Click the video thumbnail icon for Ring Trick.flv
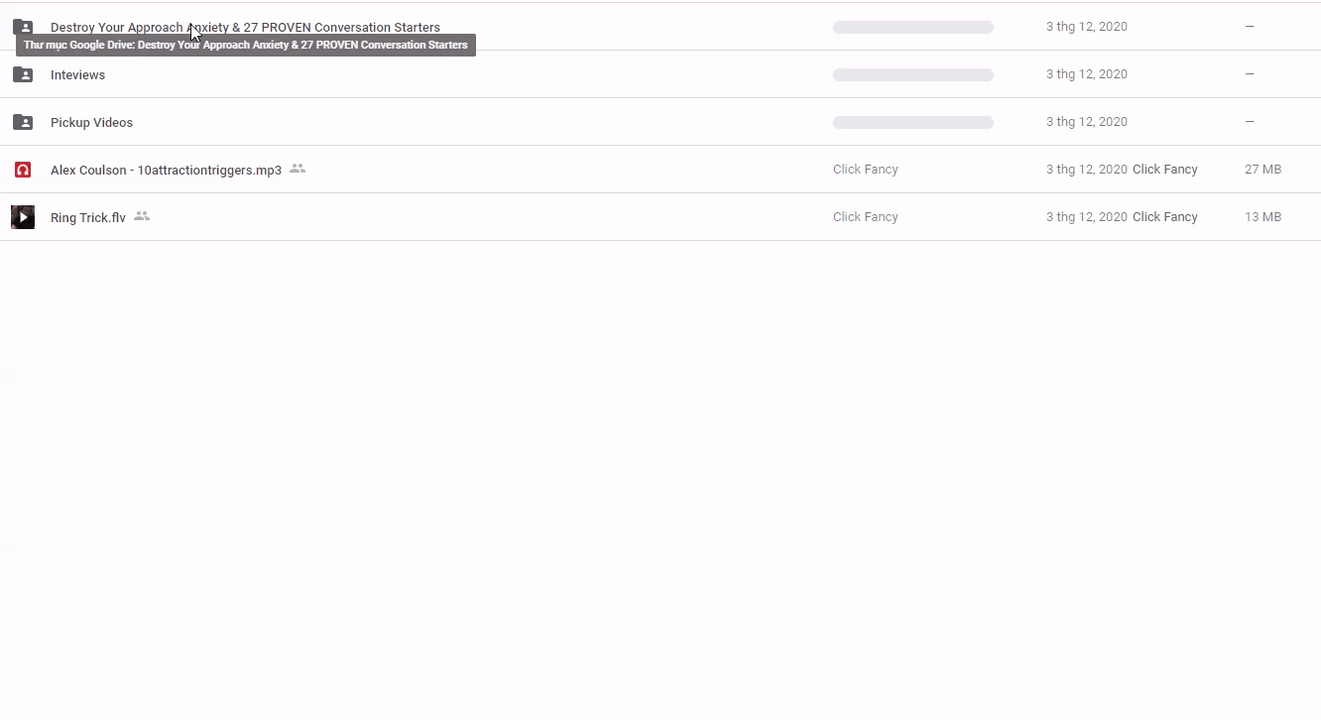This screenshot has width=1321, height=720. (x=23, y=217)
